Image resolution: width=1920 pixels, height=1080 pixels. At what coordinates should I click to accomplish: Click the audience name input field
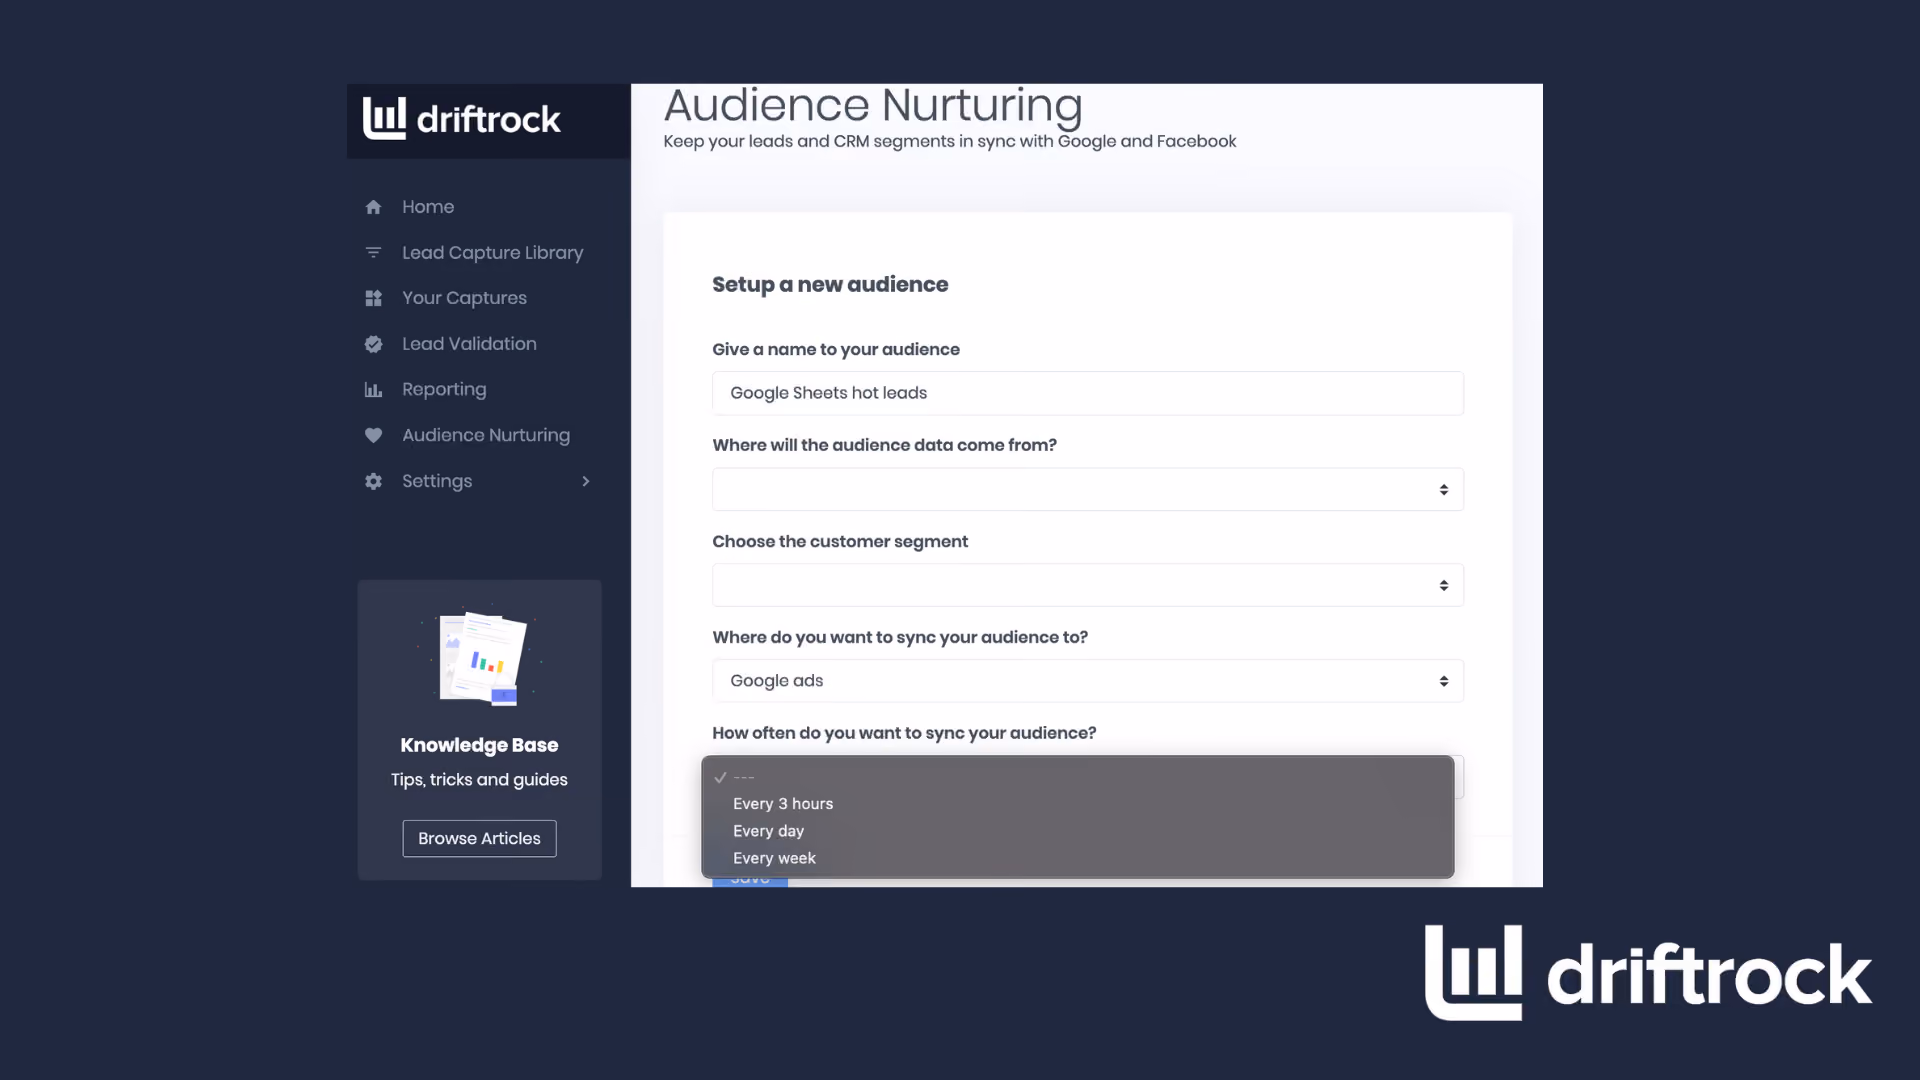point(1088,393)
